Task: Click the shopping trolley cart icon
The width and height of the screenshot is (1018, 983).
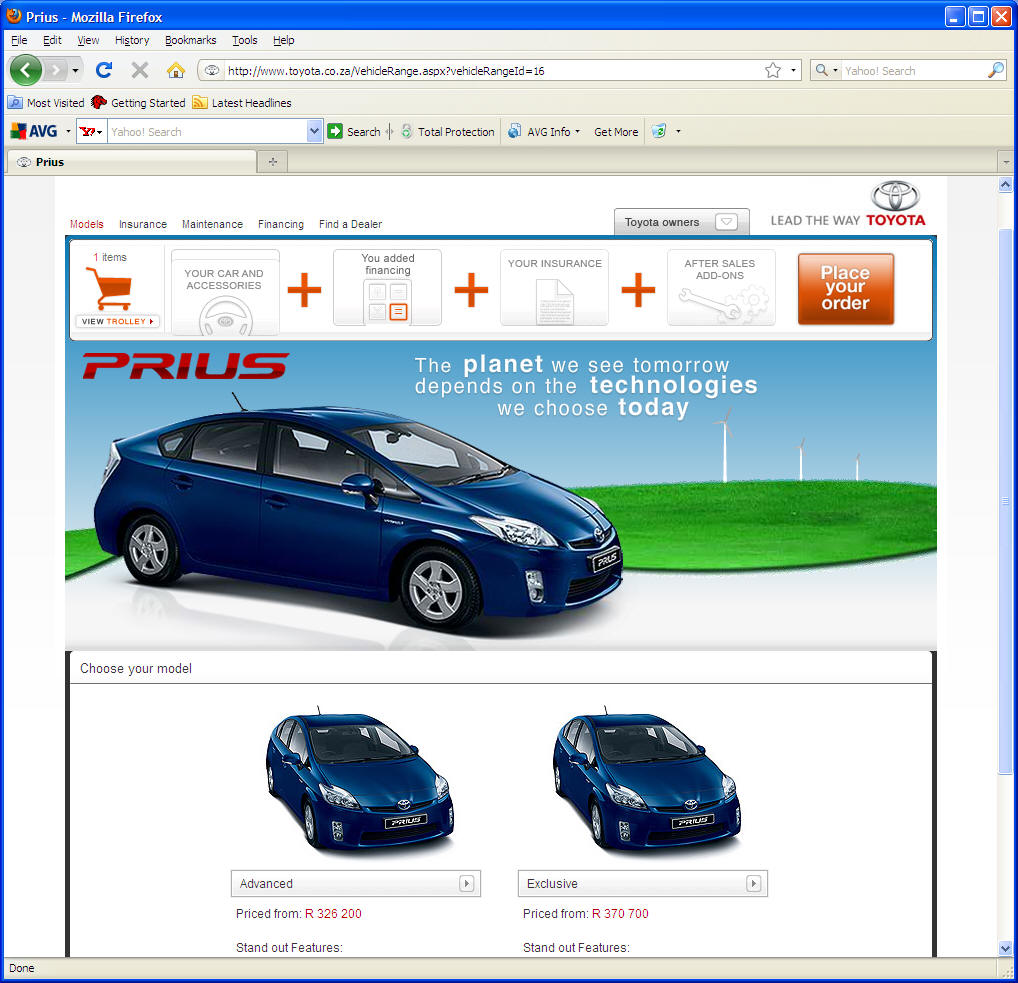Action: [110, 288]
